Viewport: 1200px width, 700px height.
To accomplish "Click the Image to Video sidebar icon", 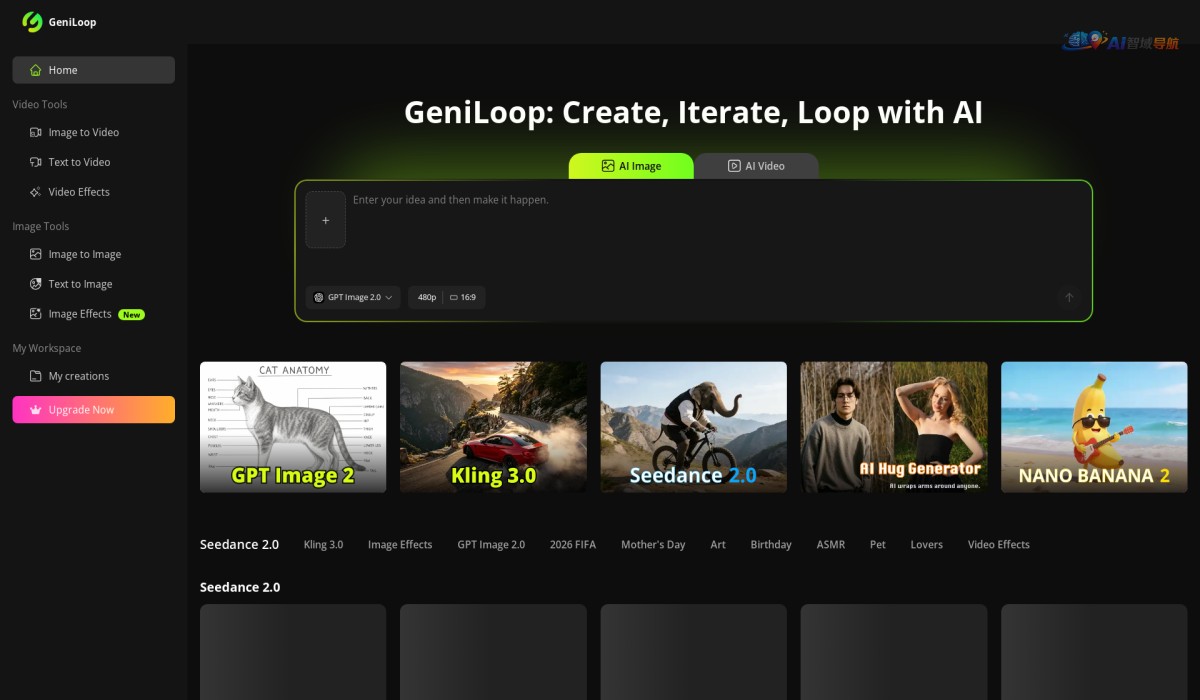I will 36,132.
